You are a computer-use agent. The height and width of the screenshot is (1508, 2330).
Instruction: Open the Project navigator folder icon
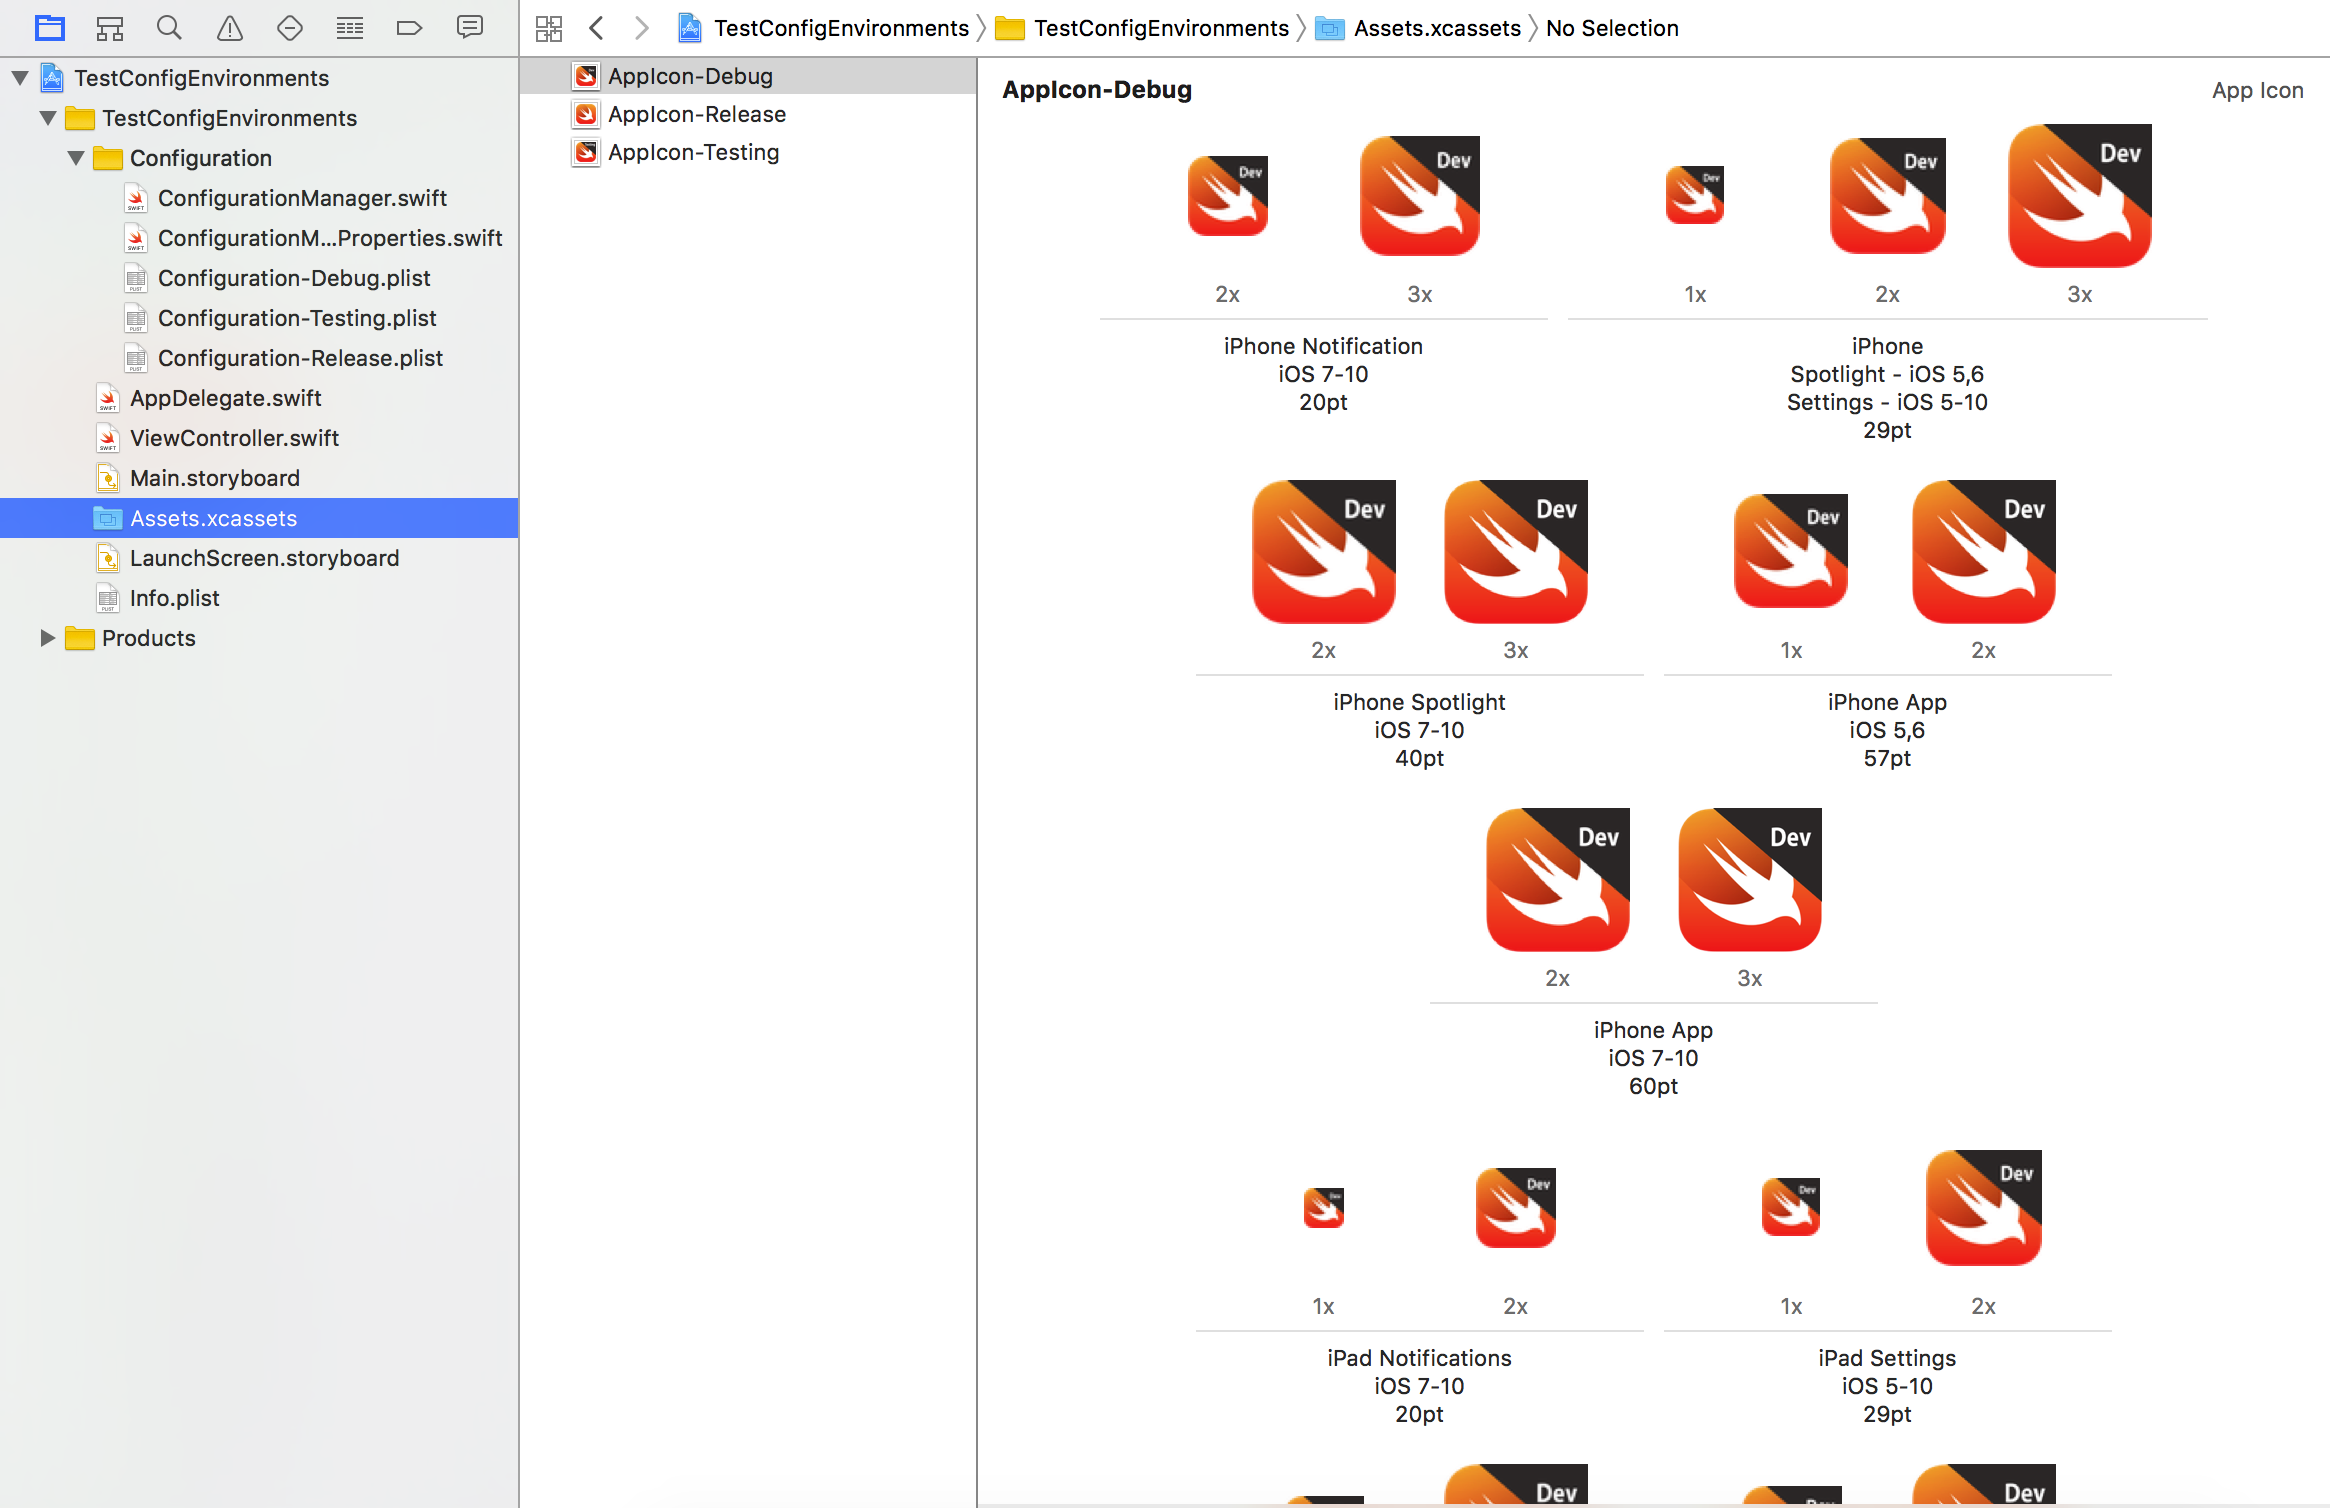50,28
